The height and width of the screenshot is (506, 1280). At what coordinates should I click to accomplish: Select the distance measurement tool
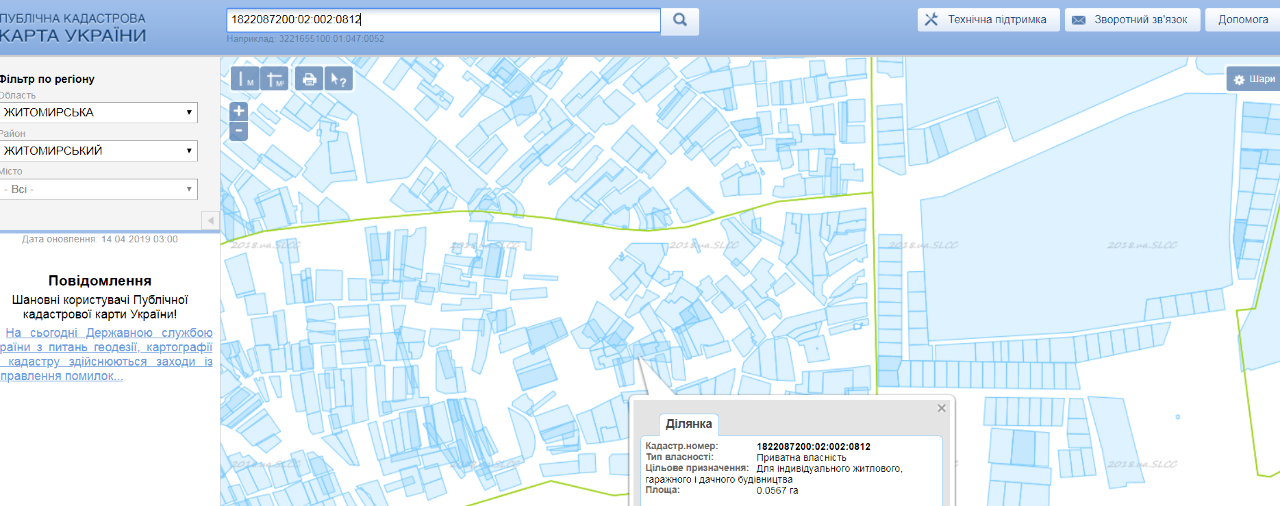246,79
